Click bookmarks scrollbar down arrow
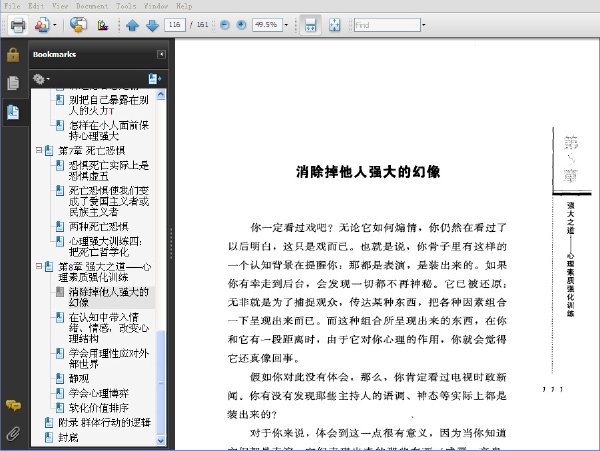This screenshot has width=600, height=451. click(161, 441)
